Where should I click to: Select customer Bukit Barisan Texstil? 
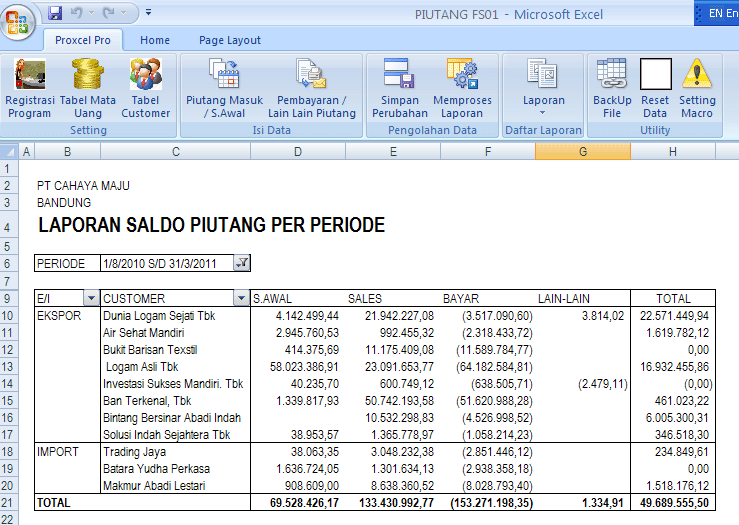tap(150, 350)
